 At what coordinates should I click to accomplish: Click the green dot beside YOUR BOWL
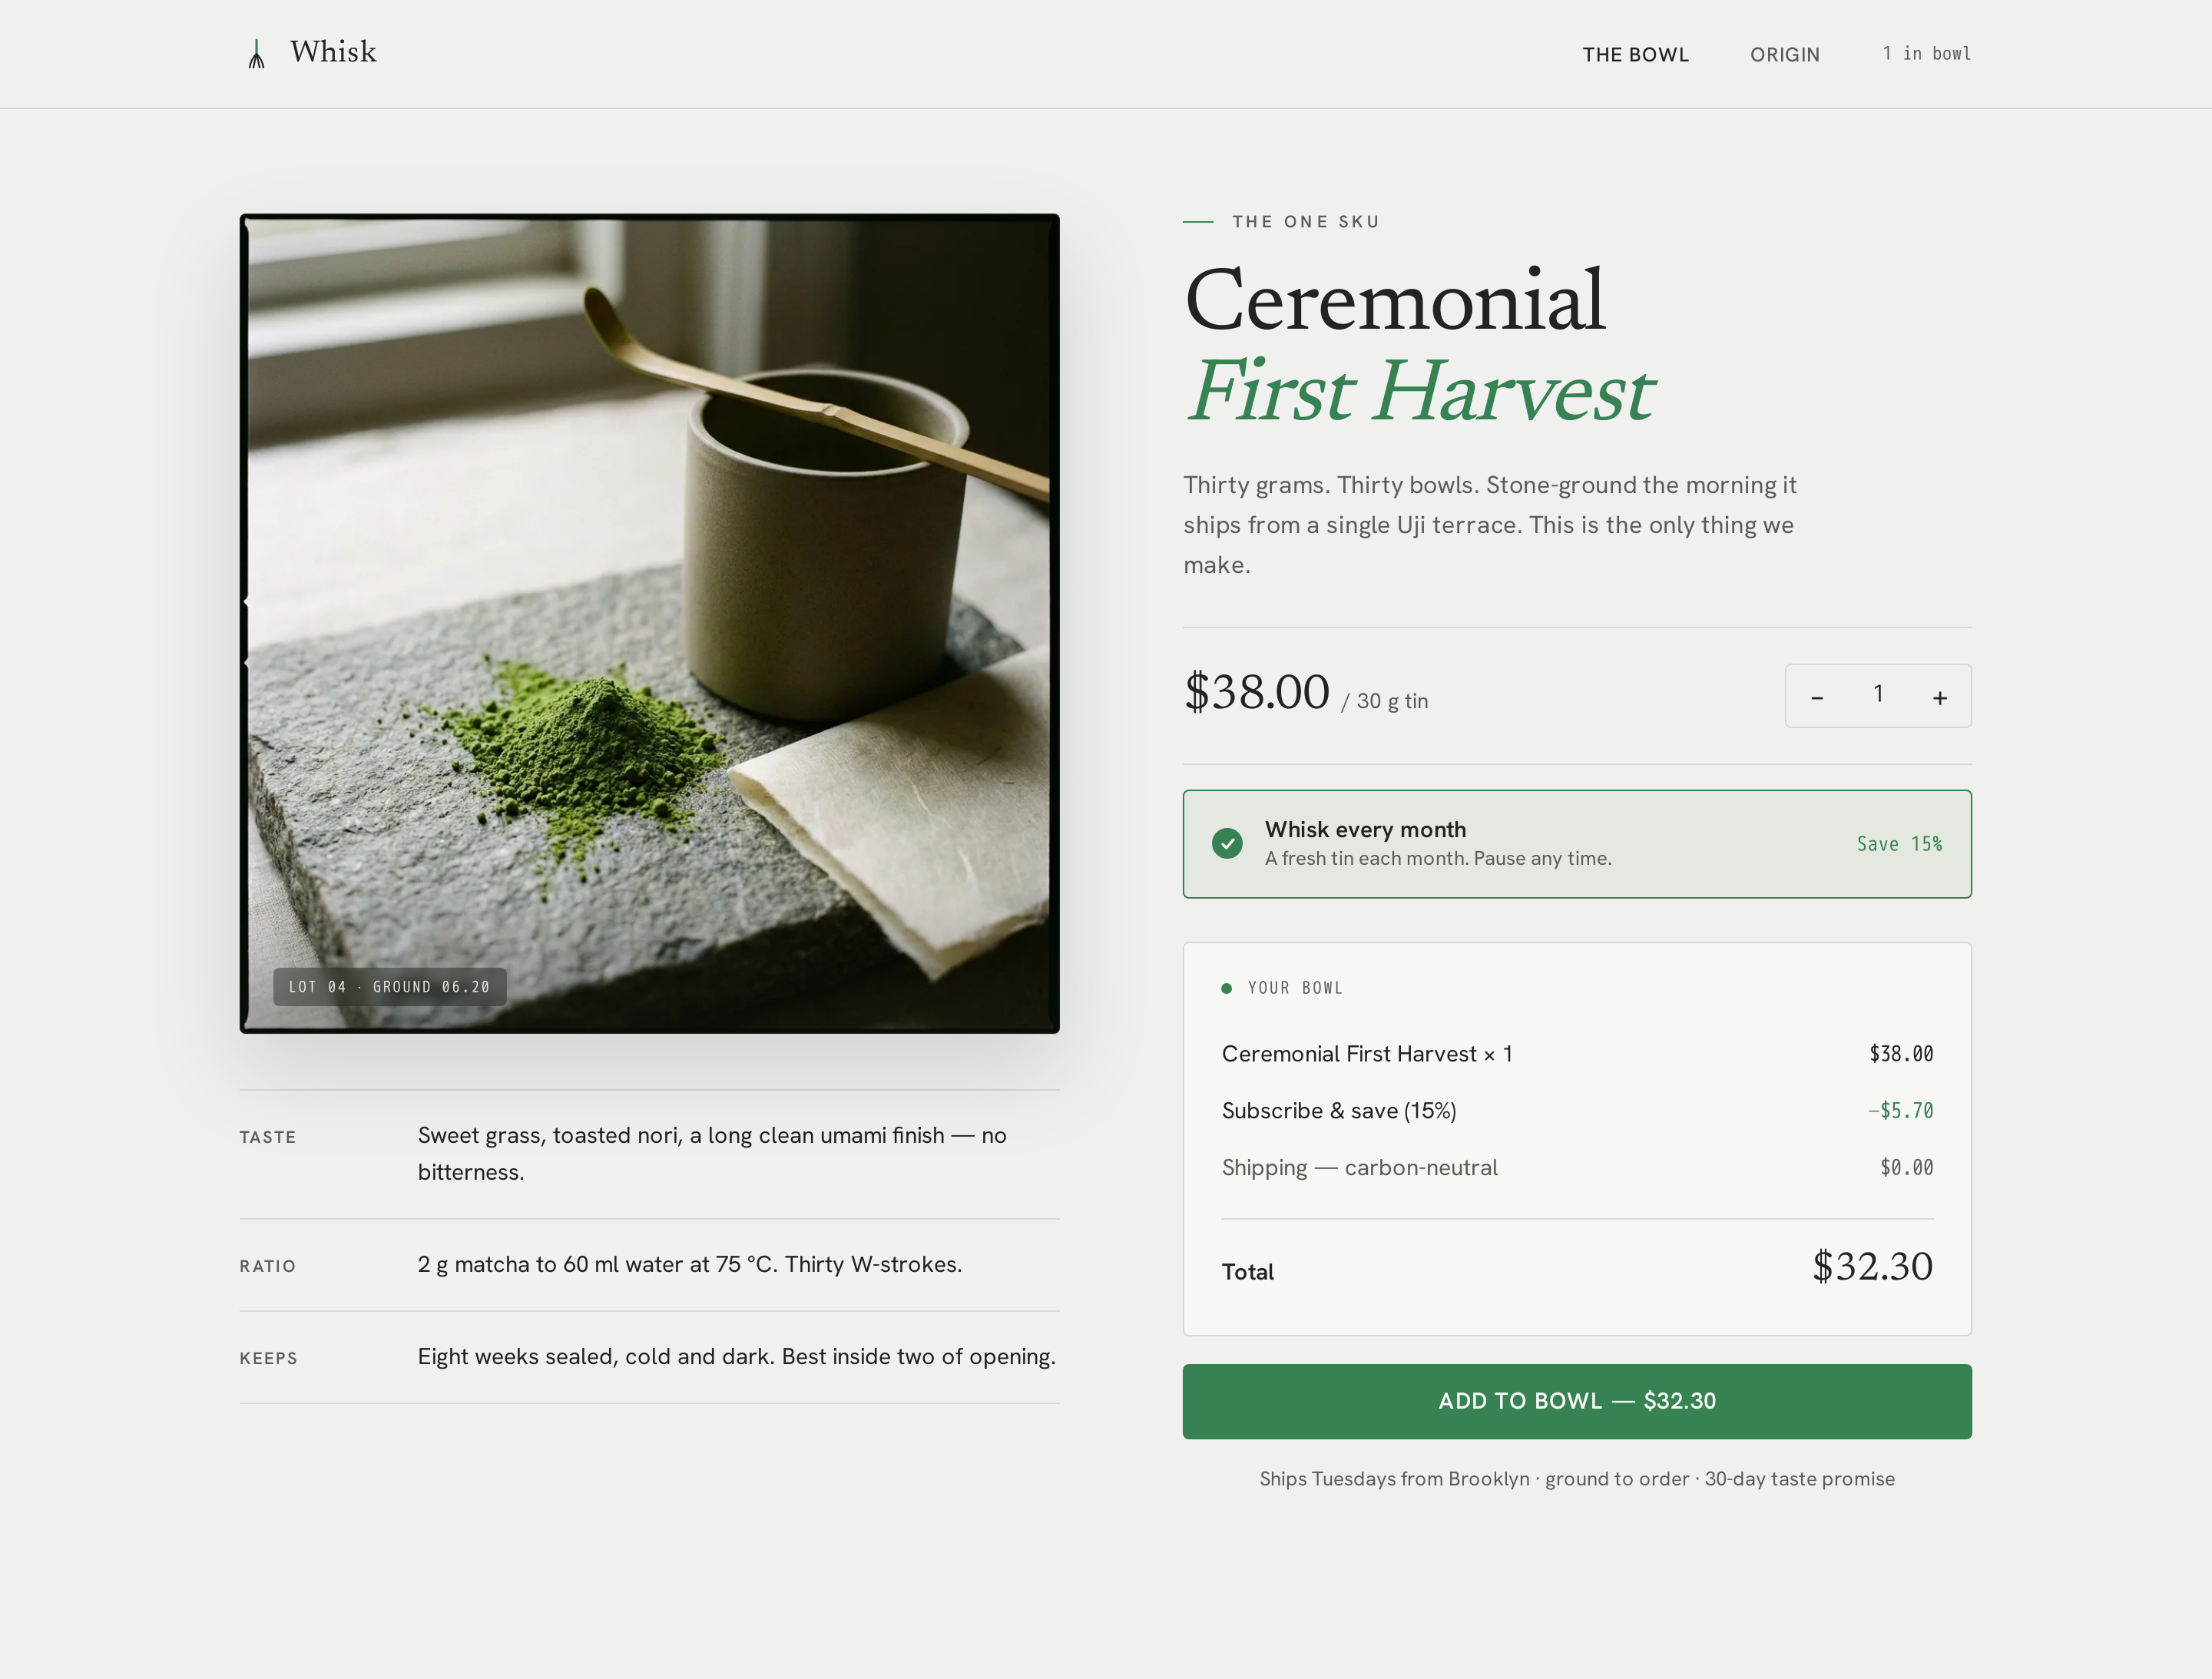click(x=1226, y=988)
